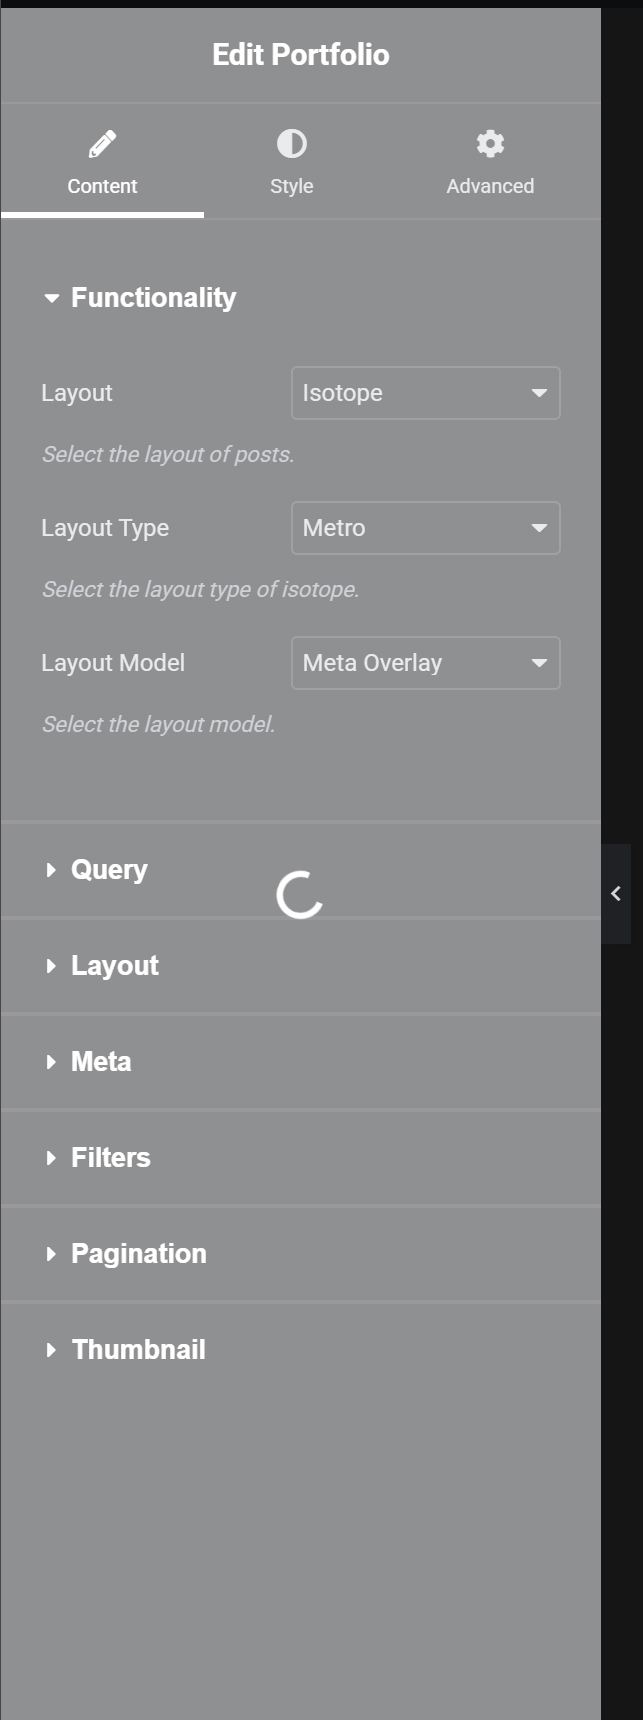Open the Layout Type dropdown showing Metro
Image resolution: width=643 pixels, height=1720 pixels.
click(x=425, y=528)
